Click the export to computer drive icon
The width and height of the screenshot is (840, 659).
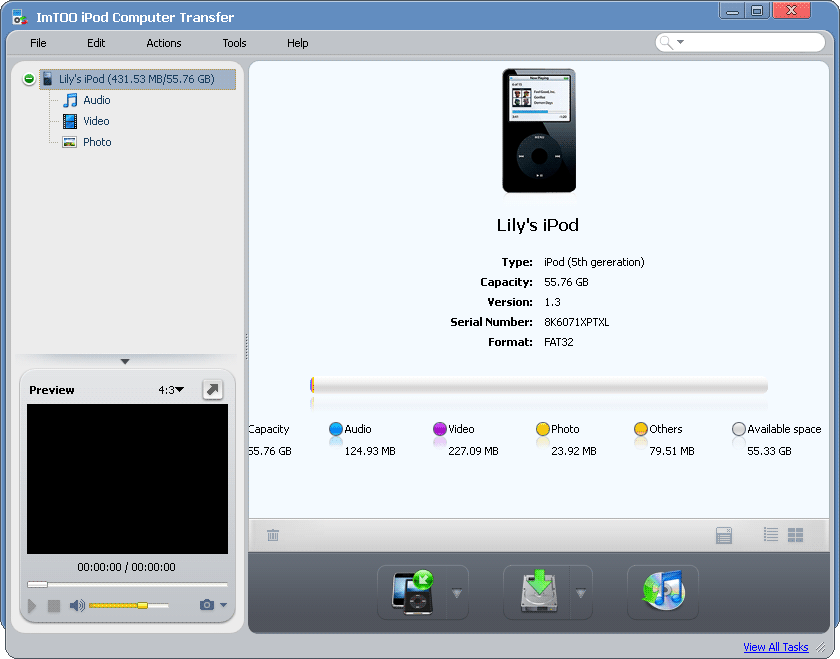pos(537,592)
